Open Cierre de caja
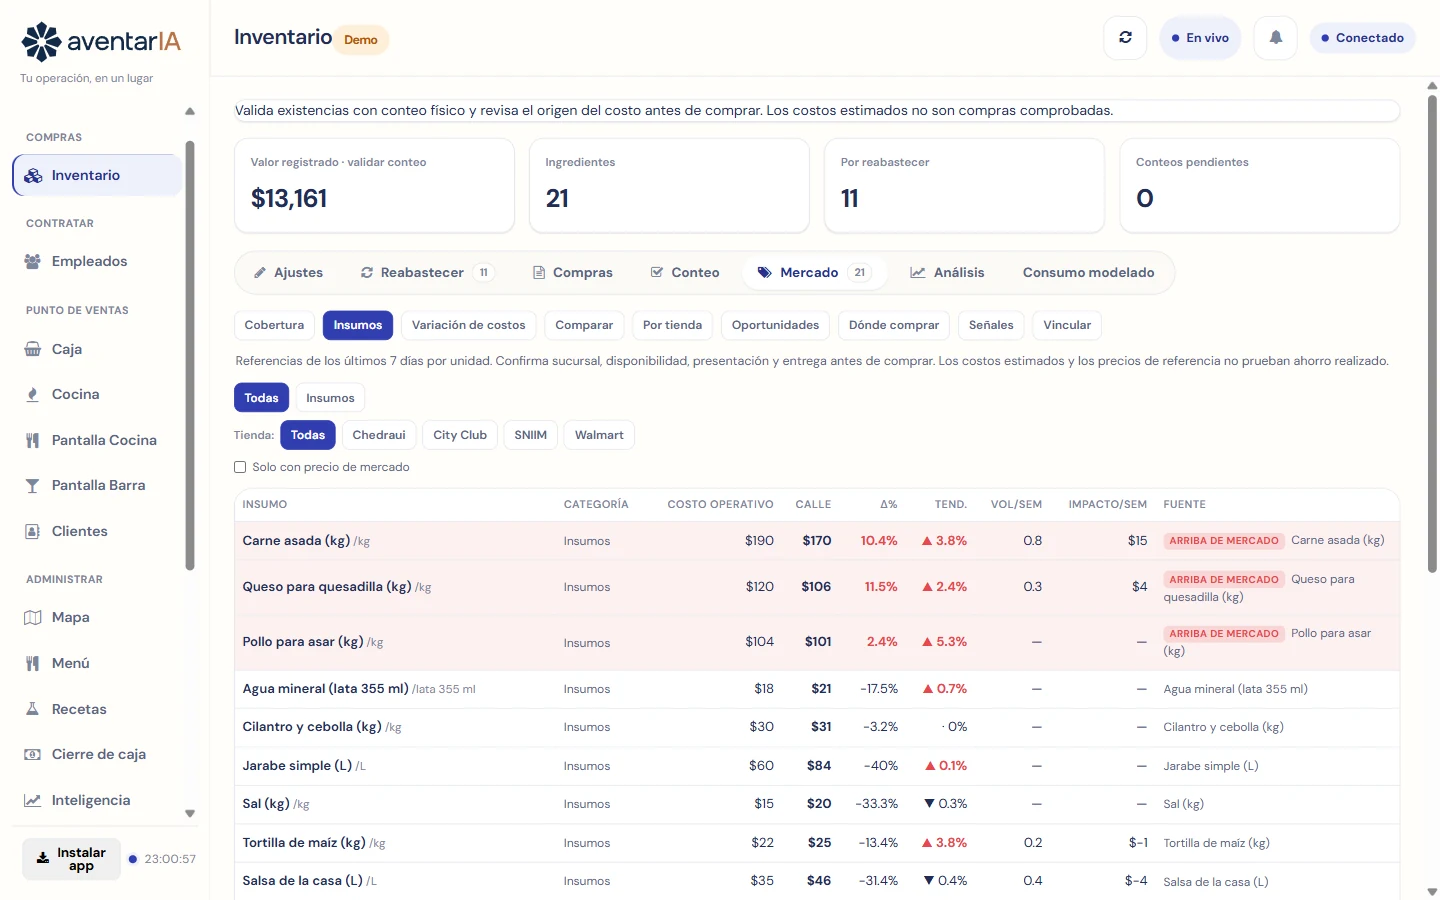Screen dimensions: 1440x900 point(97,754)
